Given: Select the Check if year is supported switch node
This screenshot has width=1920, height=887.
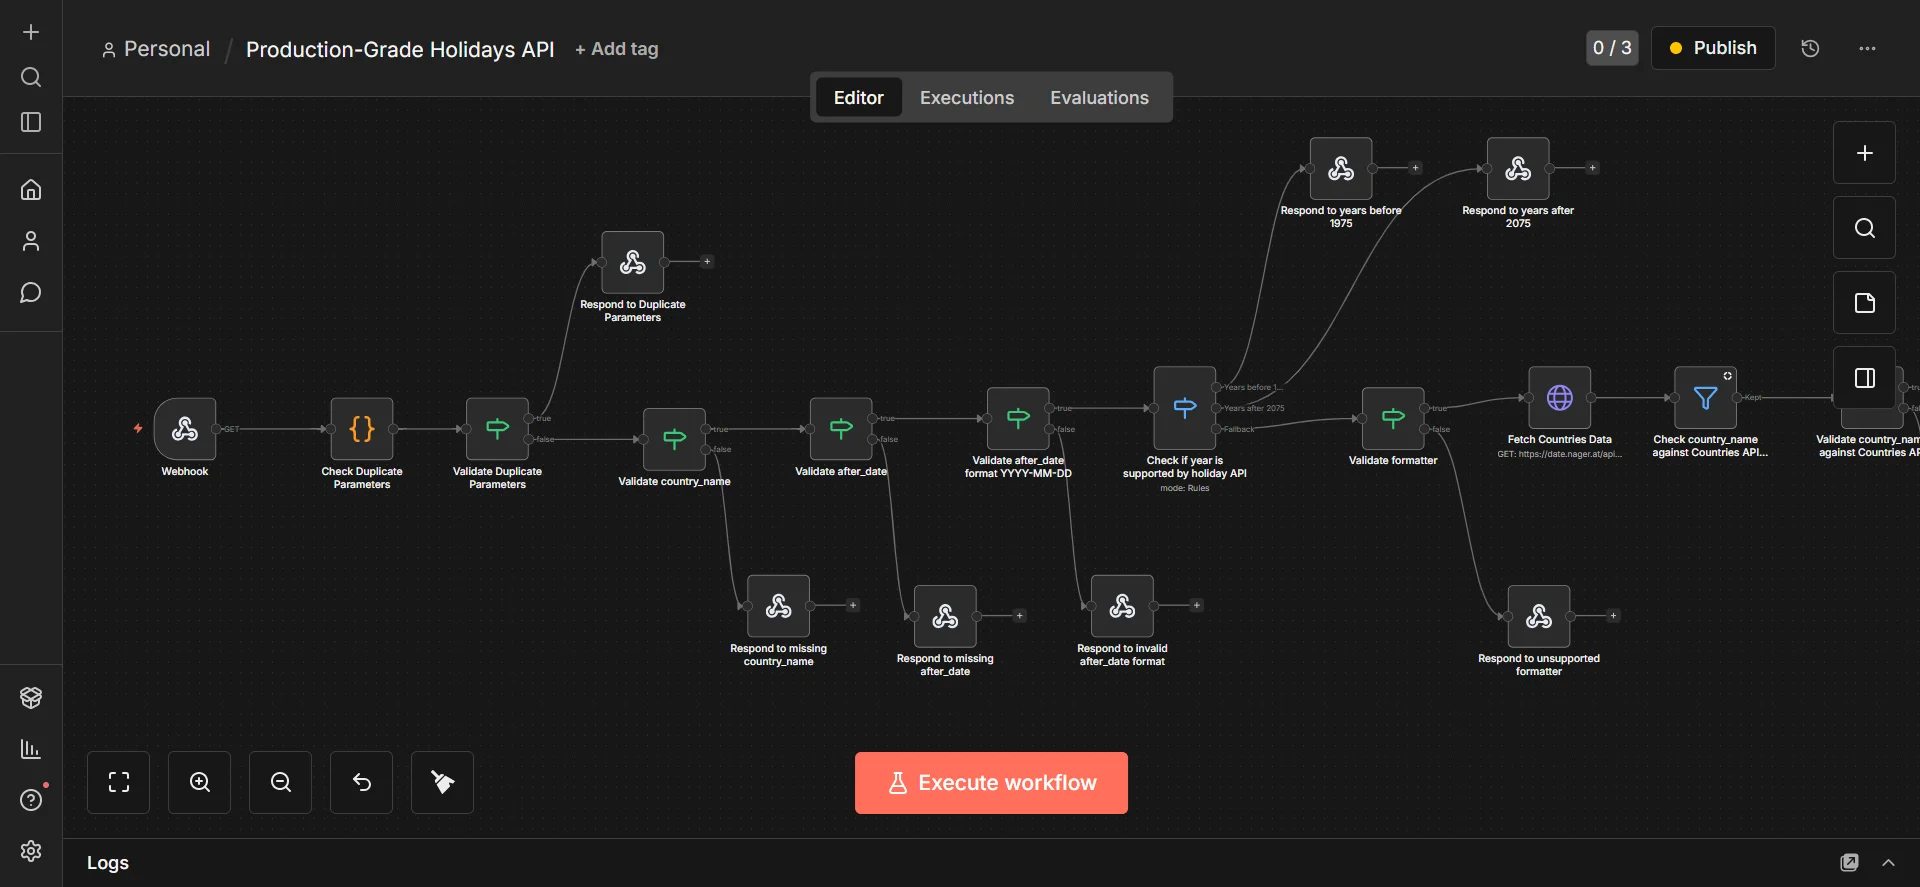Looking at the screenshot, I should [1185, 408].
